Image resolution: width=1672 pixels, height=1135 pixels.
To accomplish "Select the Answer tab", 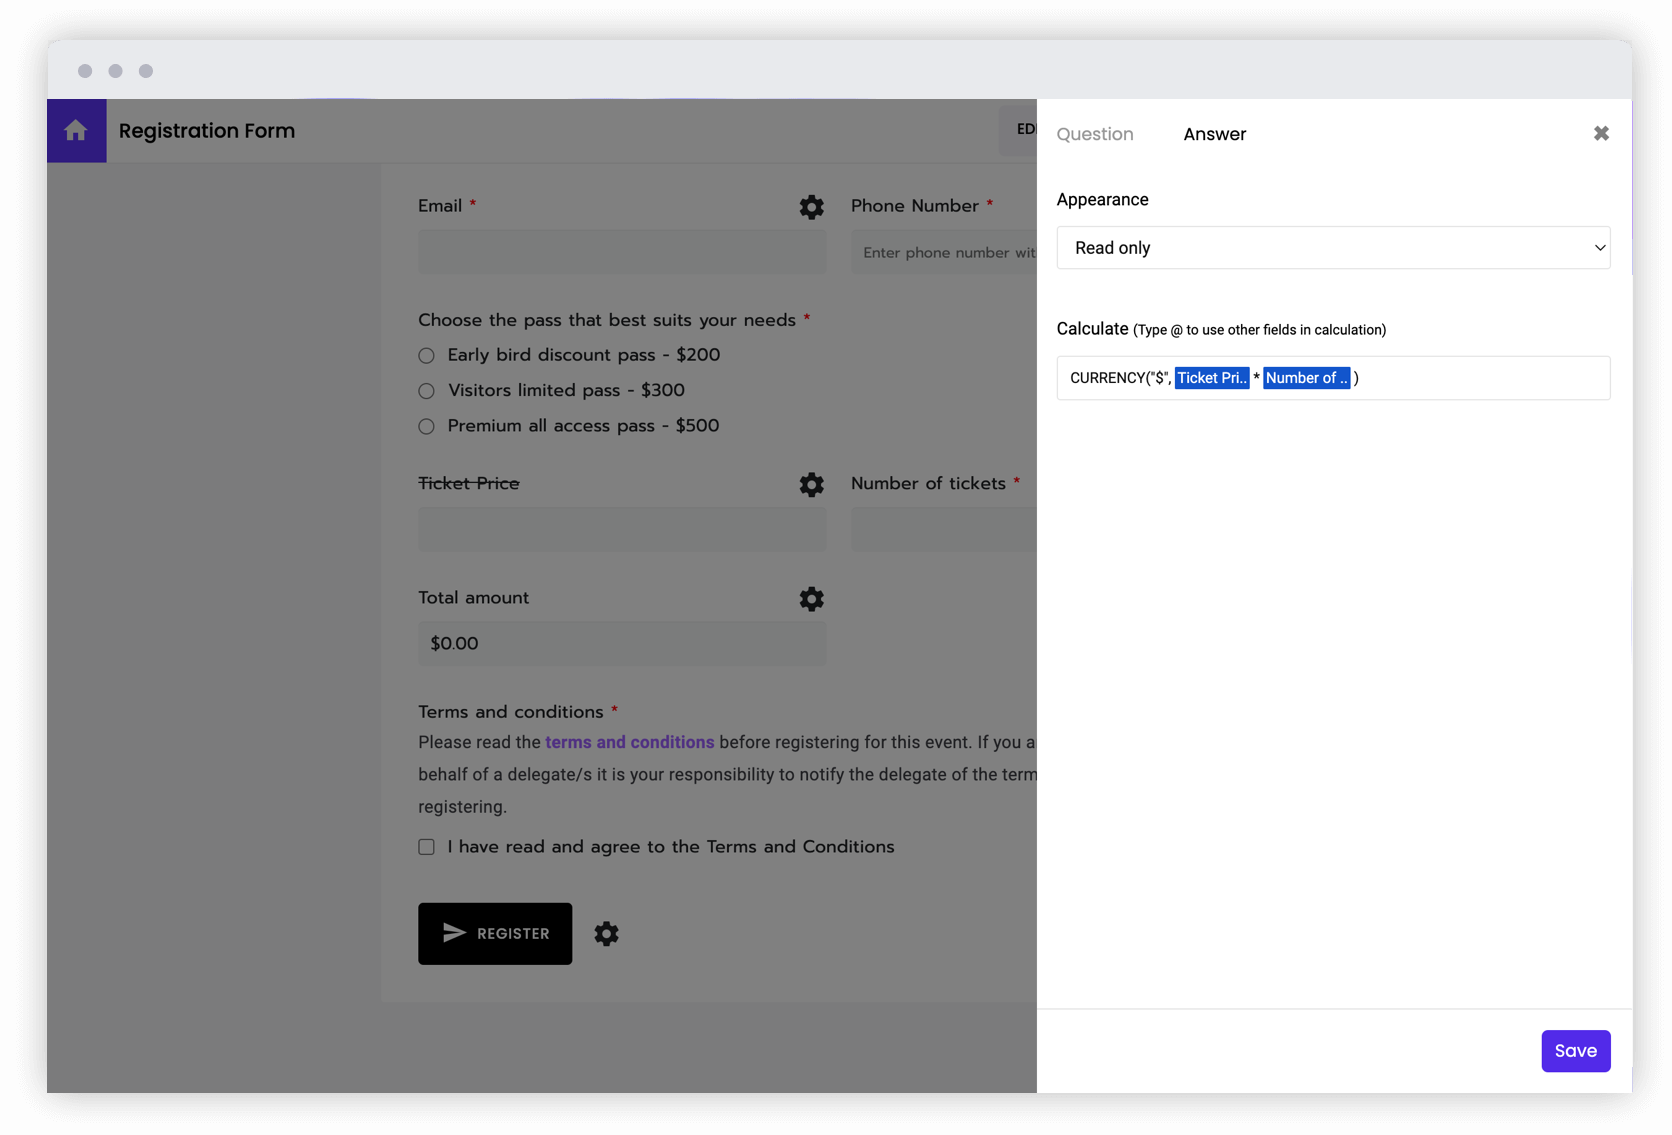I will 1214,133.
